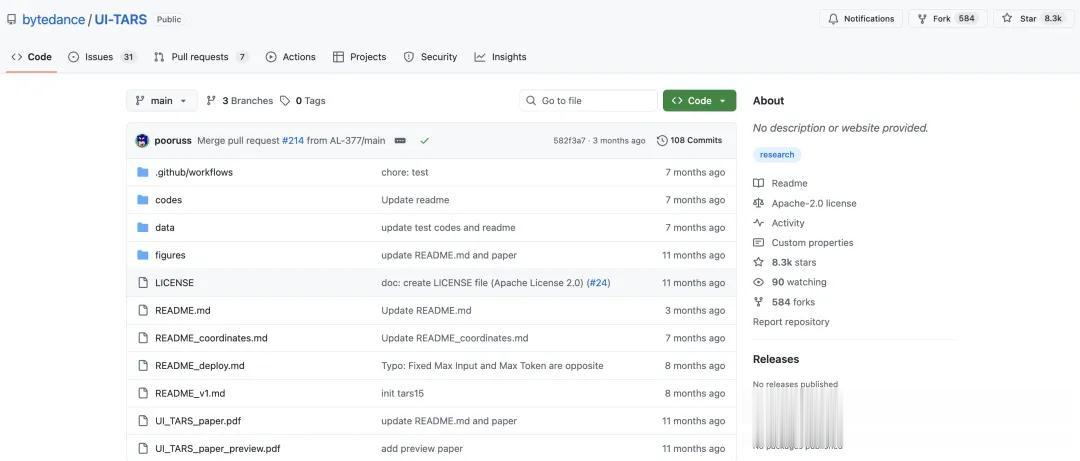Open the README_deploy.md file
Screen dimensions: 1080x461
pyautogui.click(x=200, y=366)
